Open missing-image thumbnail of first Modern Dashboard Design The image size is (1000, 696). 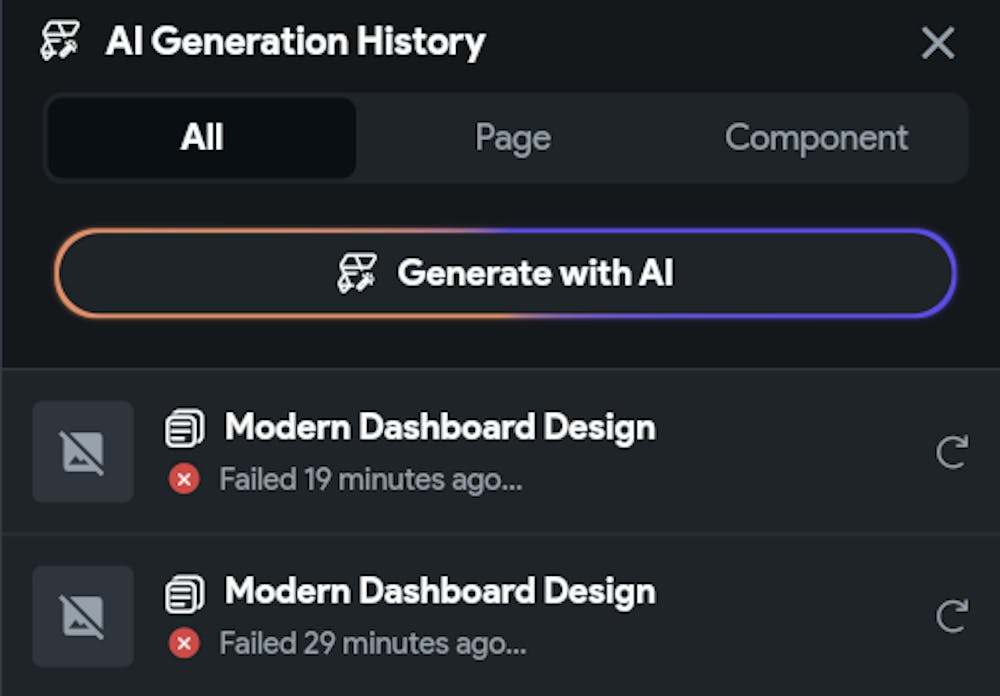point(83,452)
